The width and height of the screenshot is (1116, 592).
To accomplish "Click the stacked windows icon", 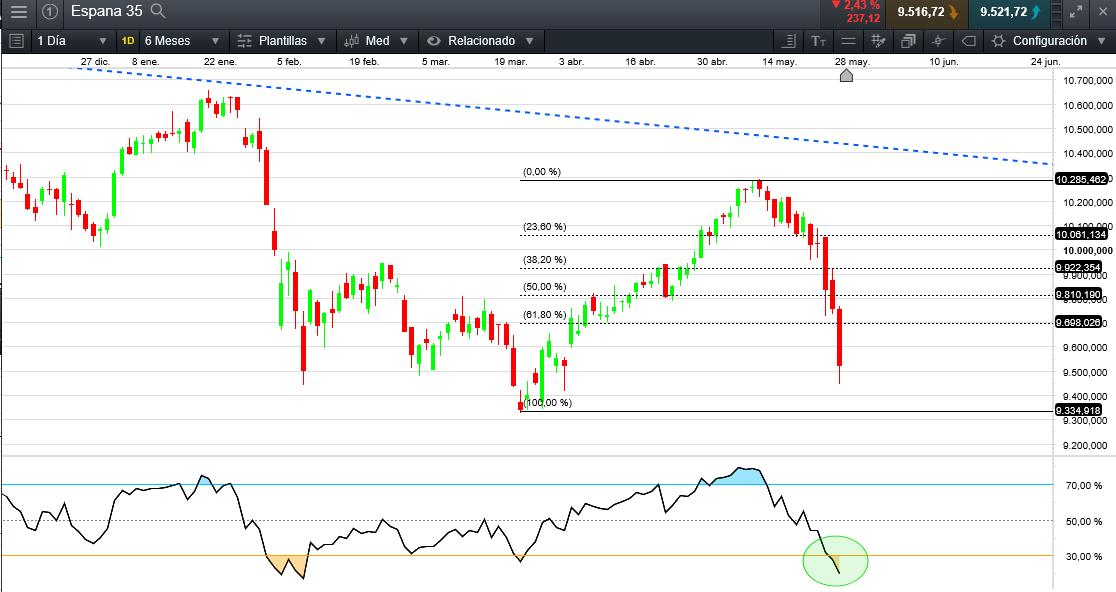I will (x=908, y=41).
